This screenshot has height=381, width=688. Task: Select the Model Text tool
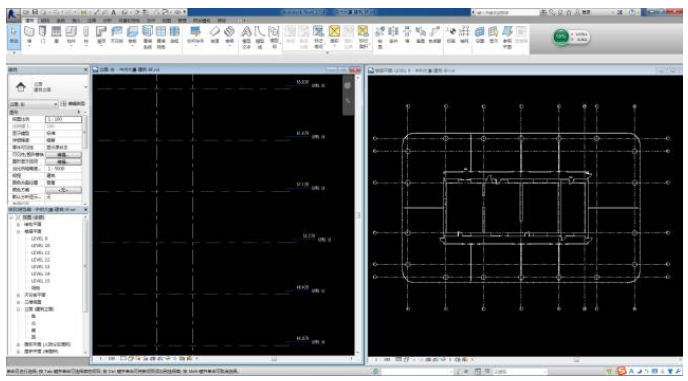(247, 36)
